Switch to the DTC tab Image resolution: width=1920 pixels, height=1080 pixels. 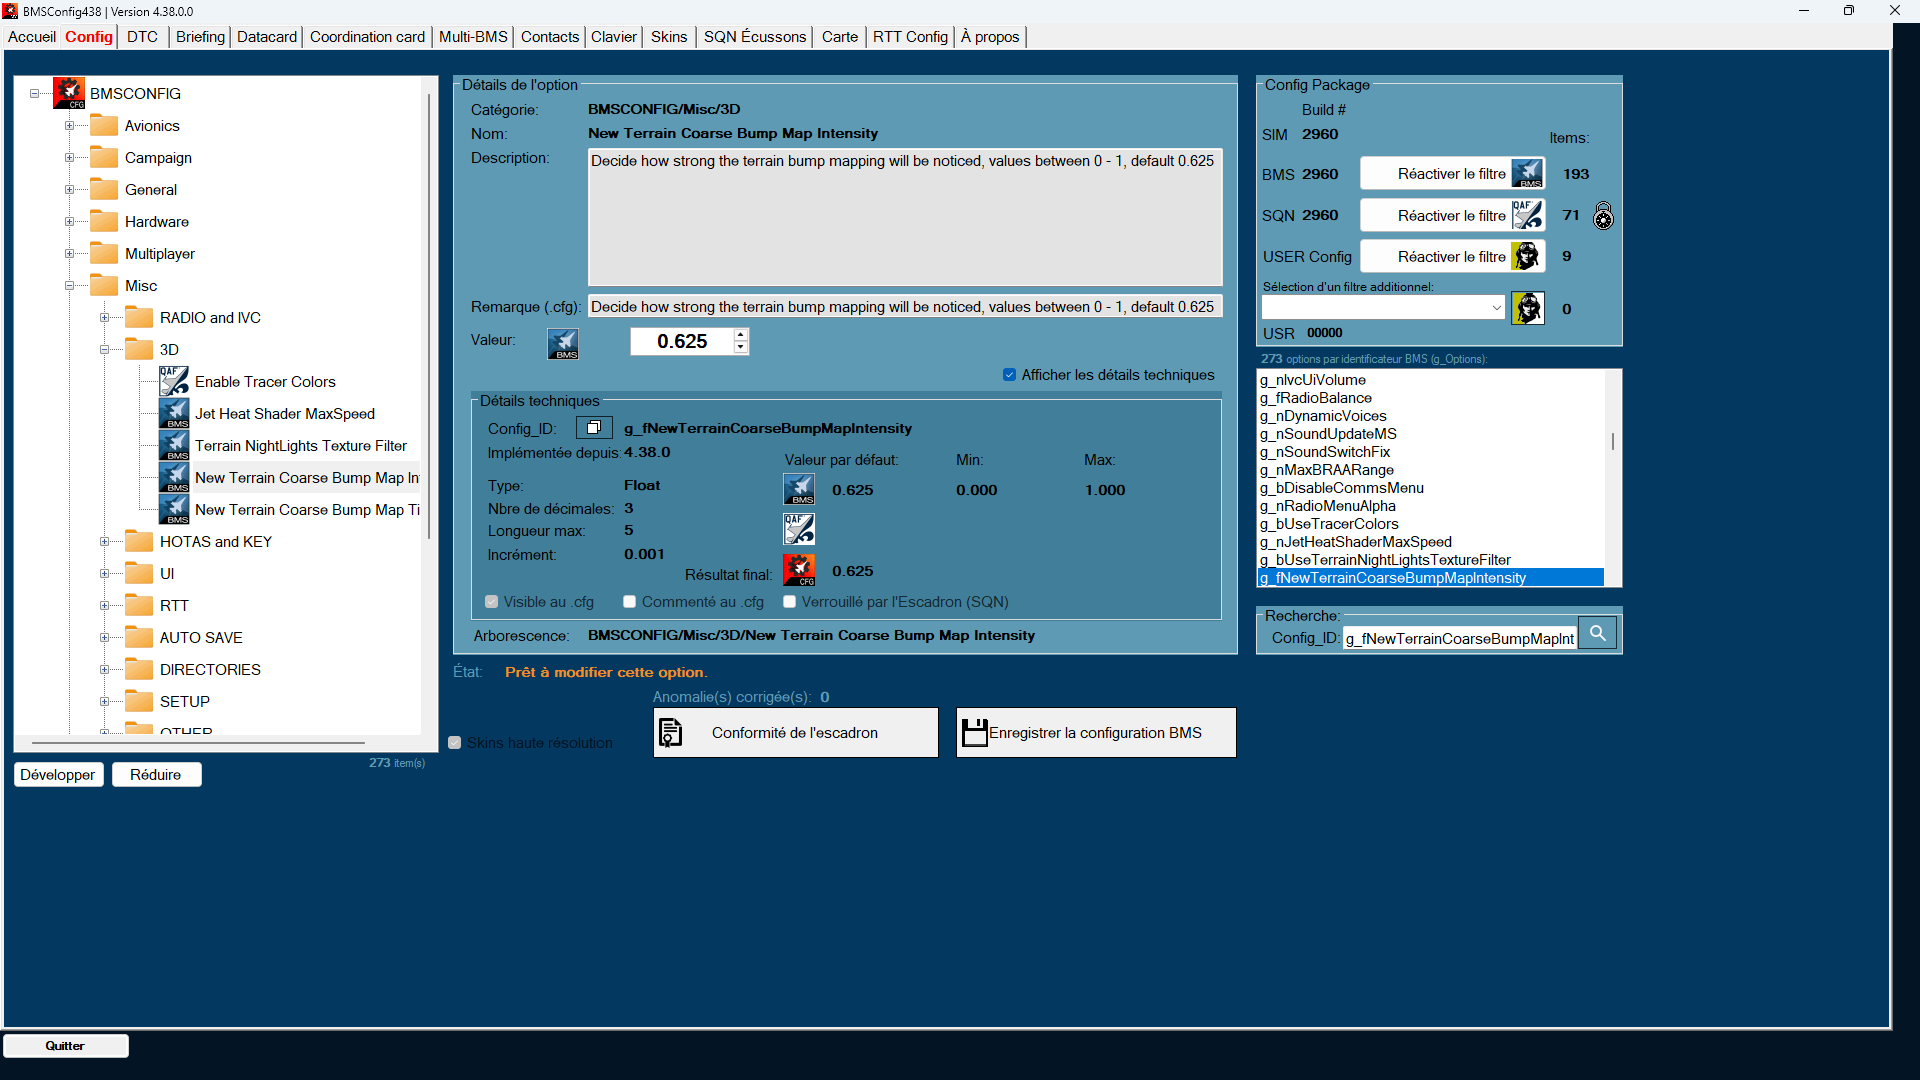click(142, 37)
